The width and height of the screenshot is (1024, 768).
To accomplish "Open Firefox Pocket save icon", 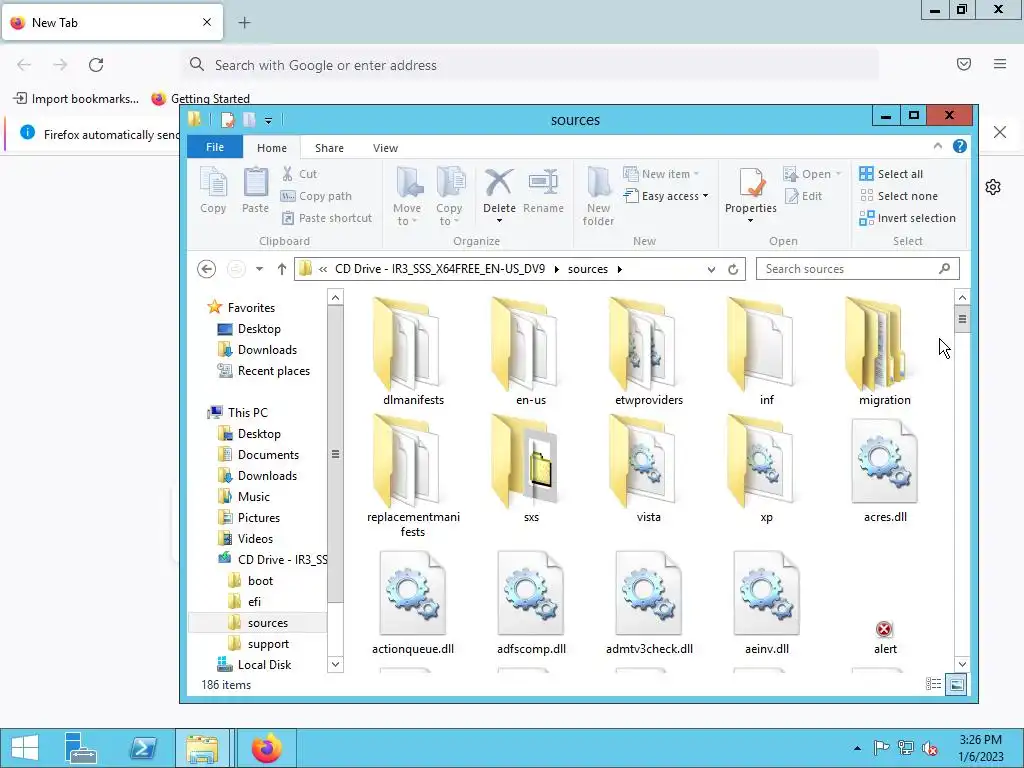I will (x=964, y=64).
